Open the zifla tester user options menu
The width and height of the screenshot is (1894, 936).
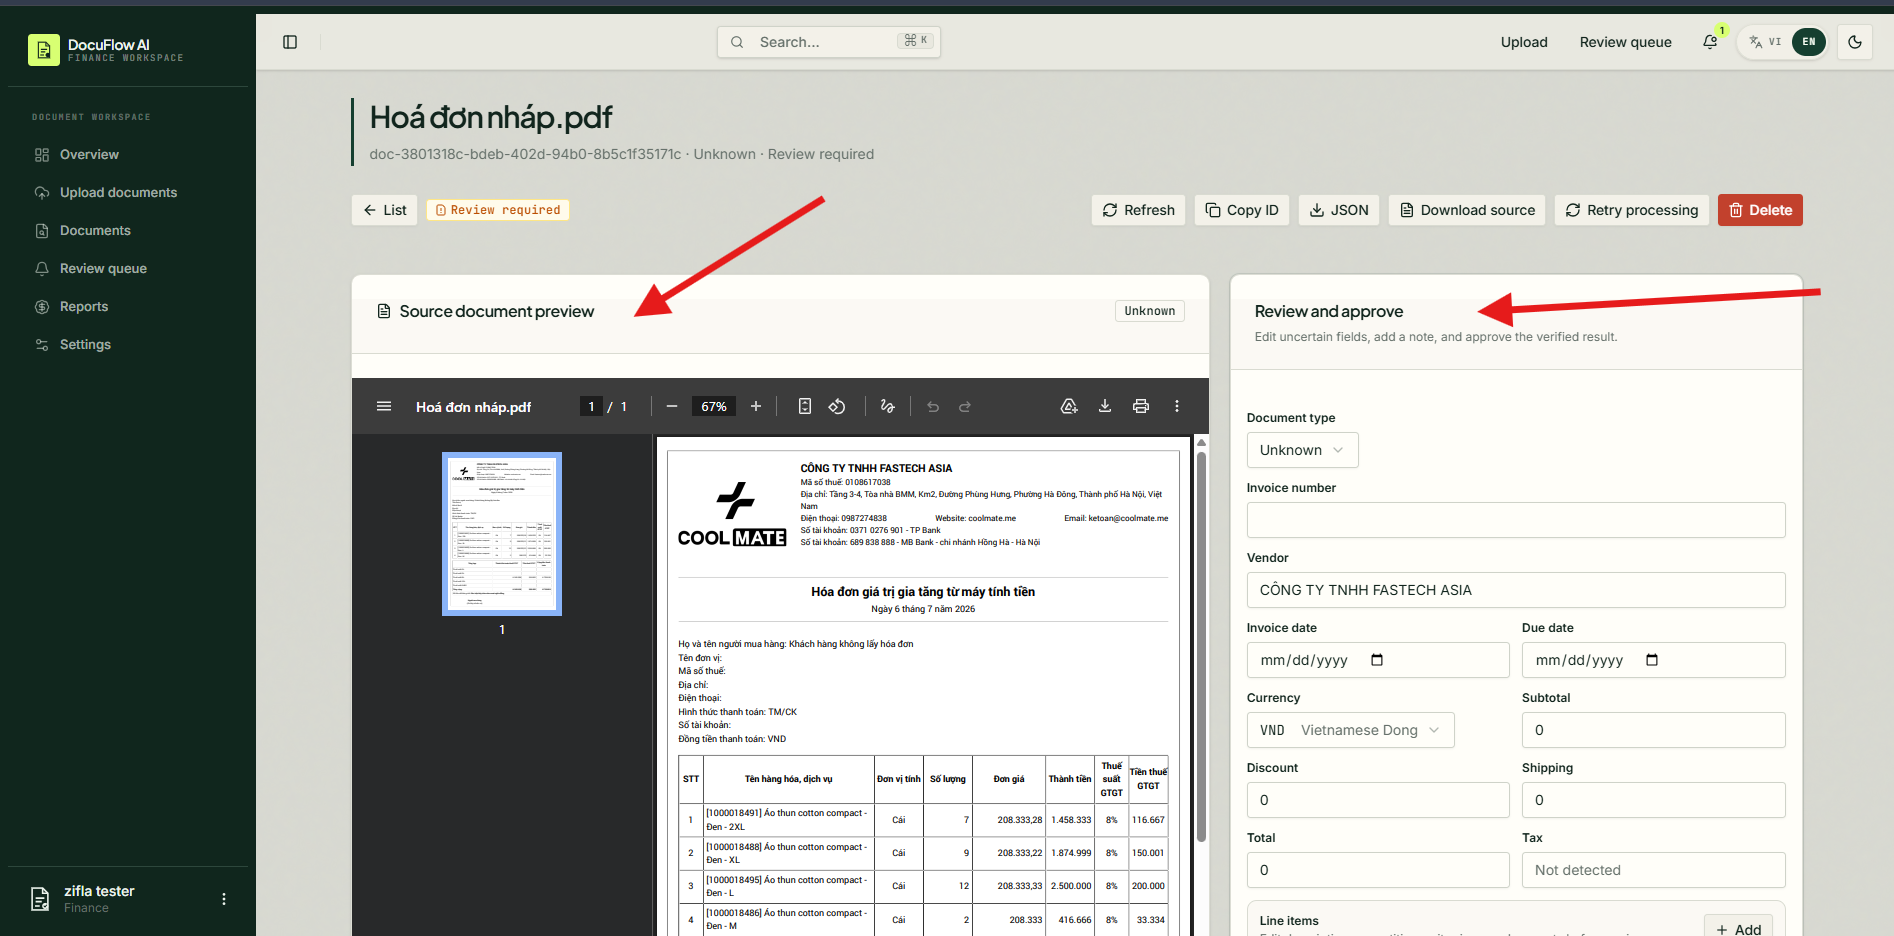point(224,899)
